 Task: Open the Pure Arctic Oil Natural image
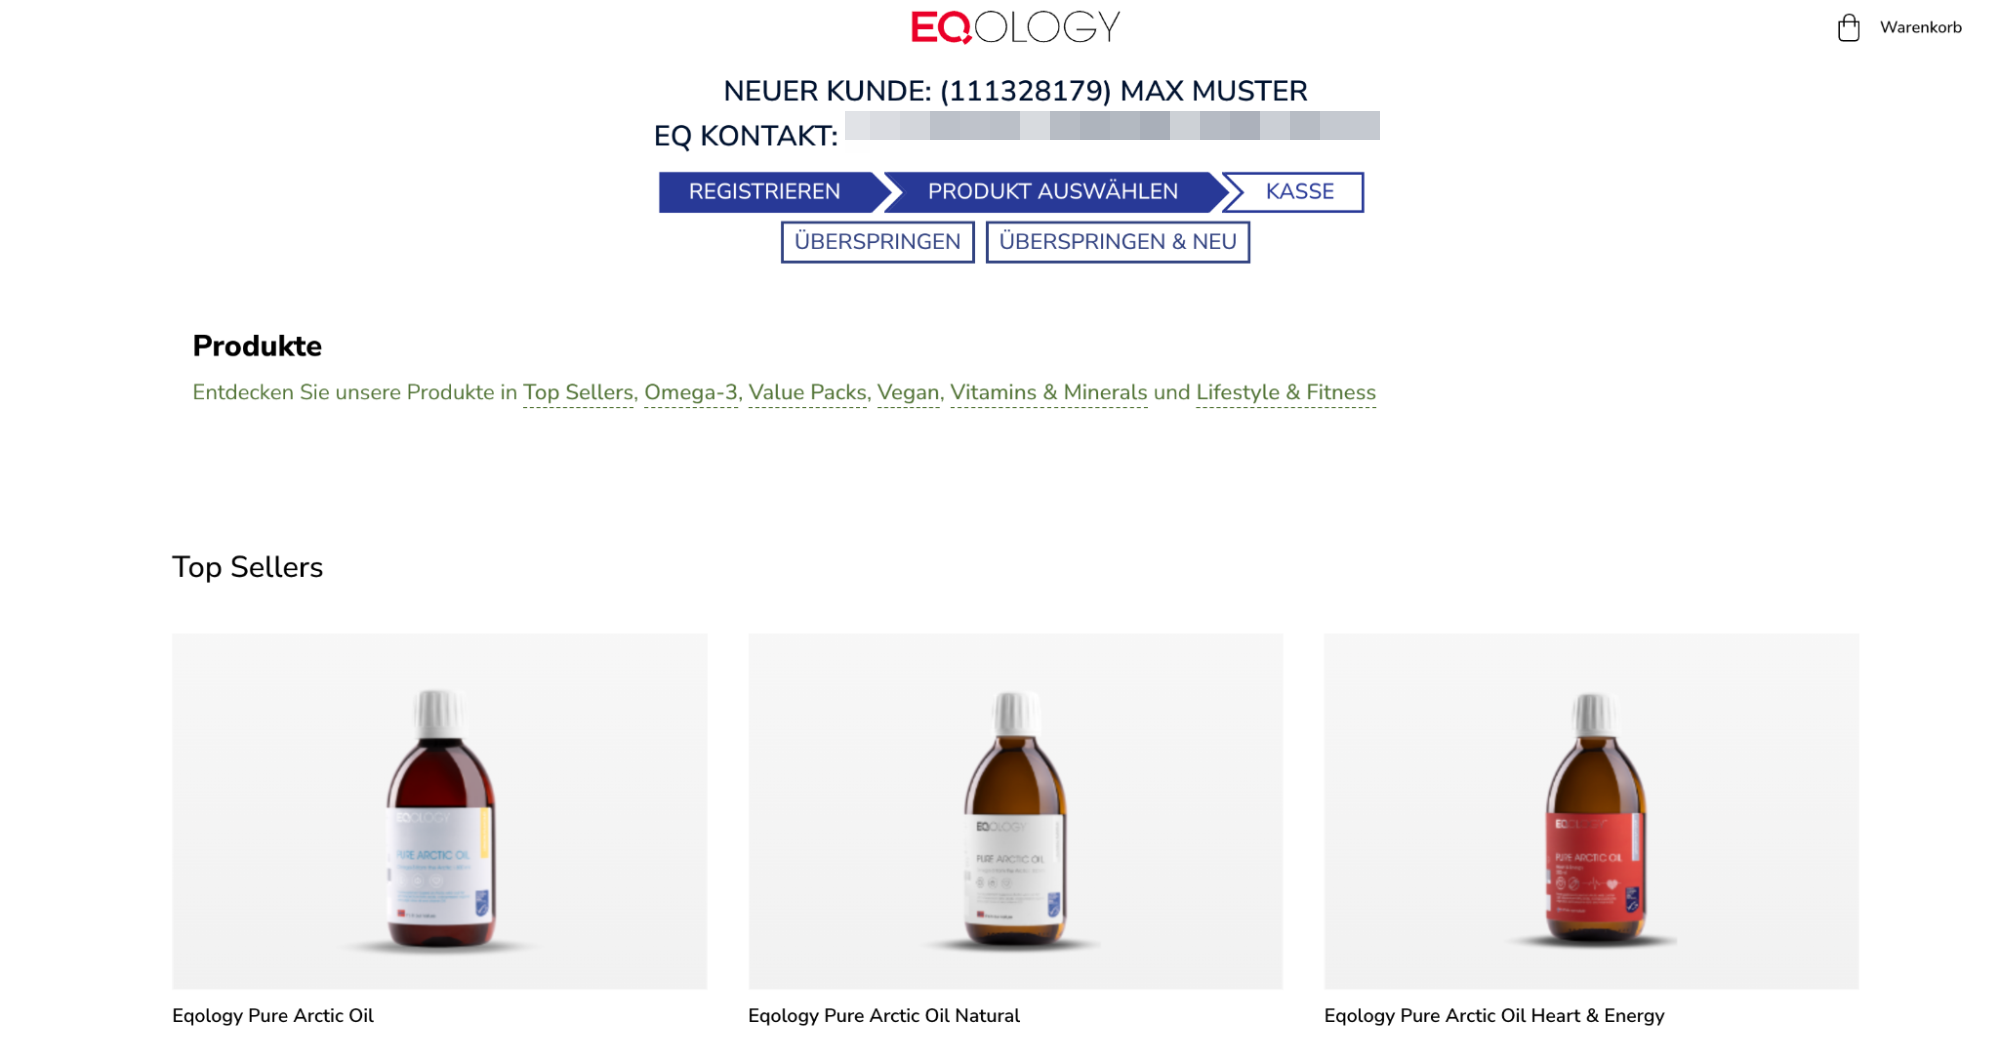1015,811
